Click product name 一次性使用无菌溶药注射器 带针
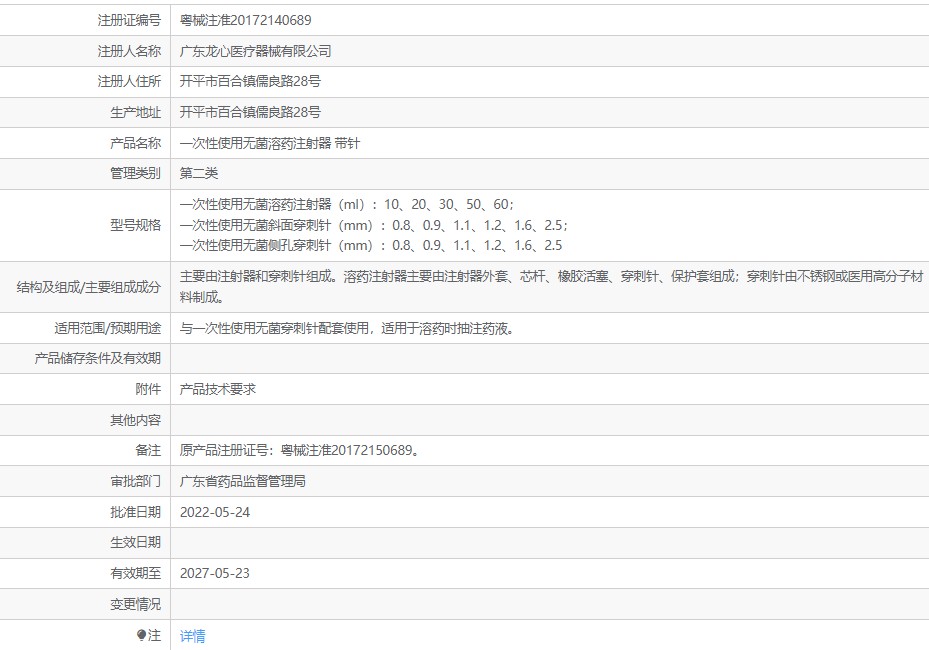The height and width of the screenshot is (650, 929). (270, 143)
